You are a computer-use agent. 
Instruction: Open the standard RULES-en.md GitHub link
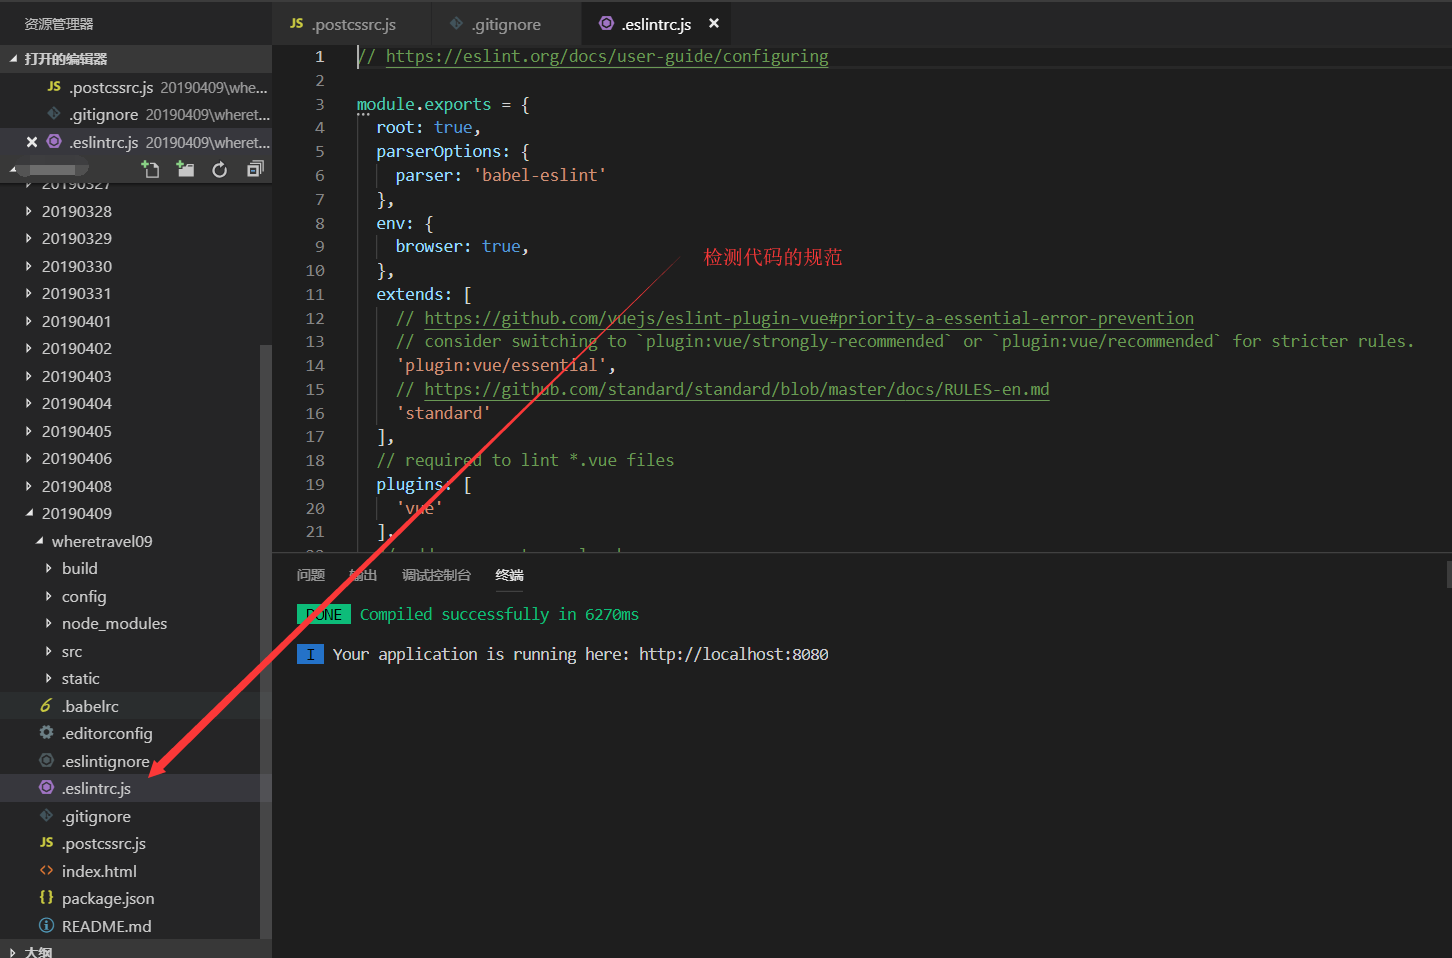737,389
